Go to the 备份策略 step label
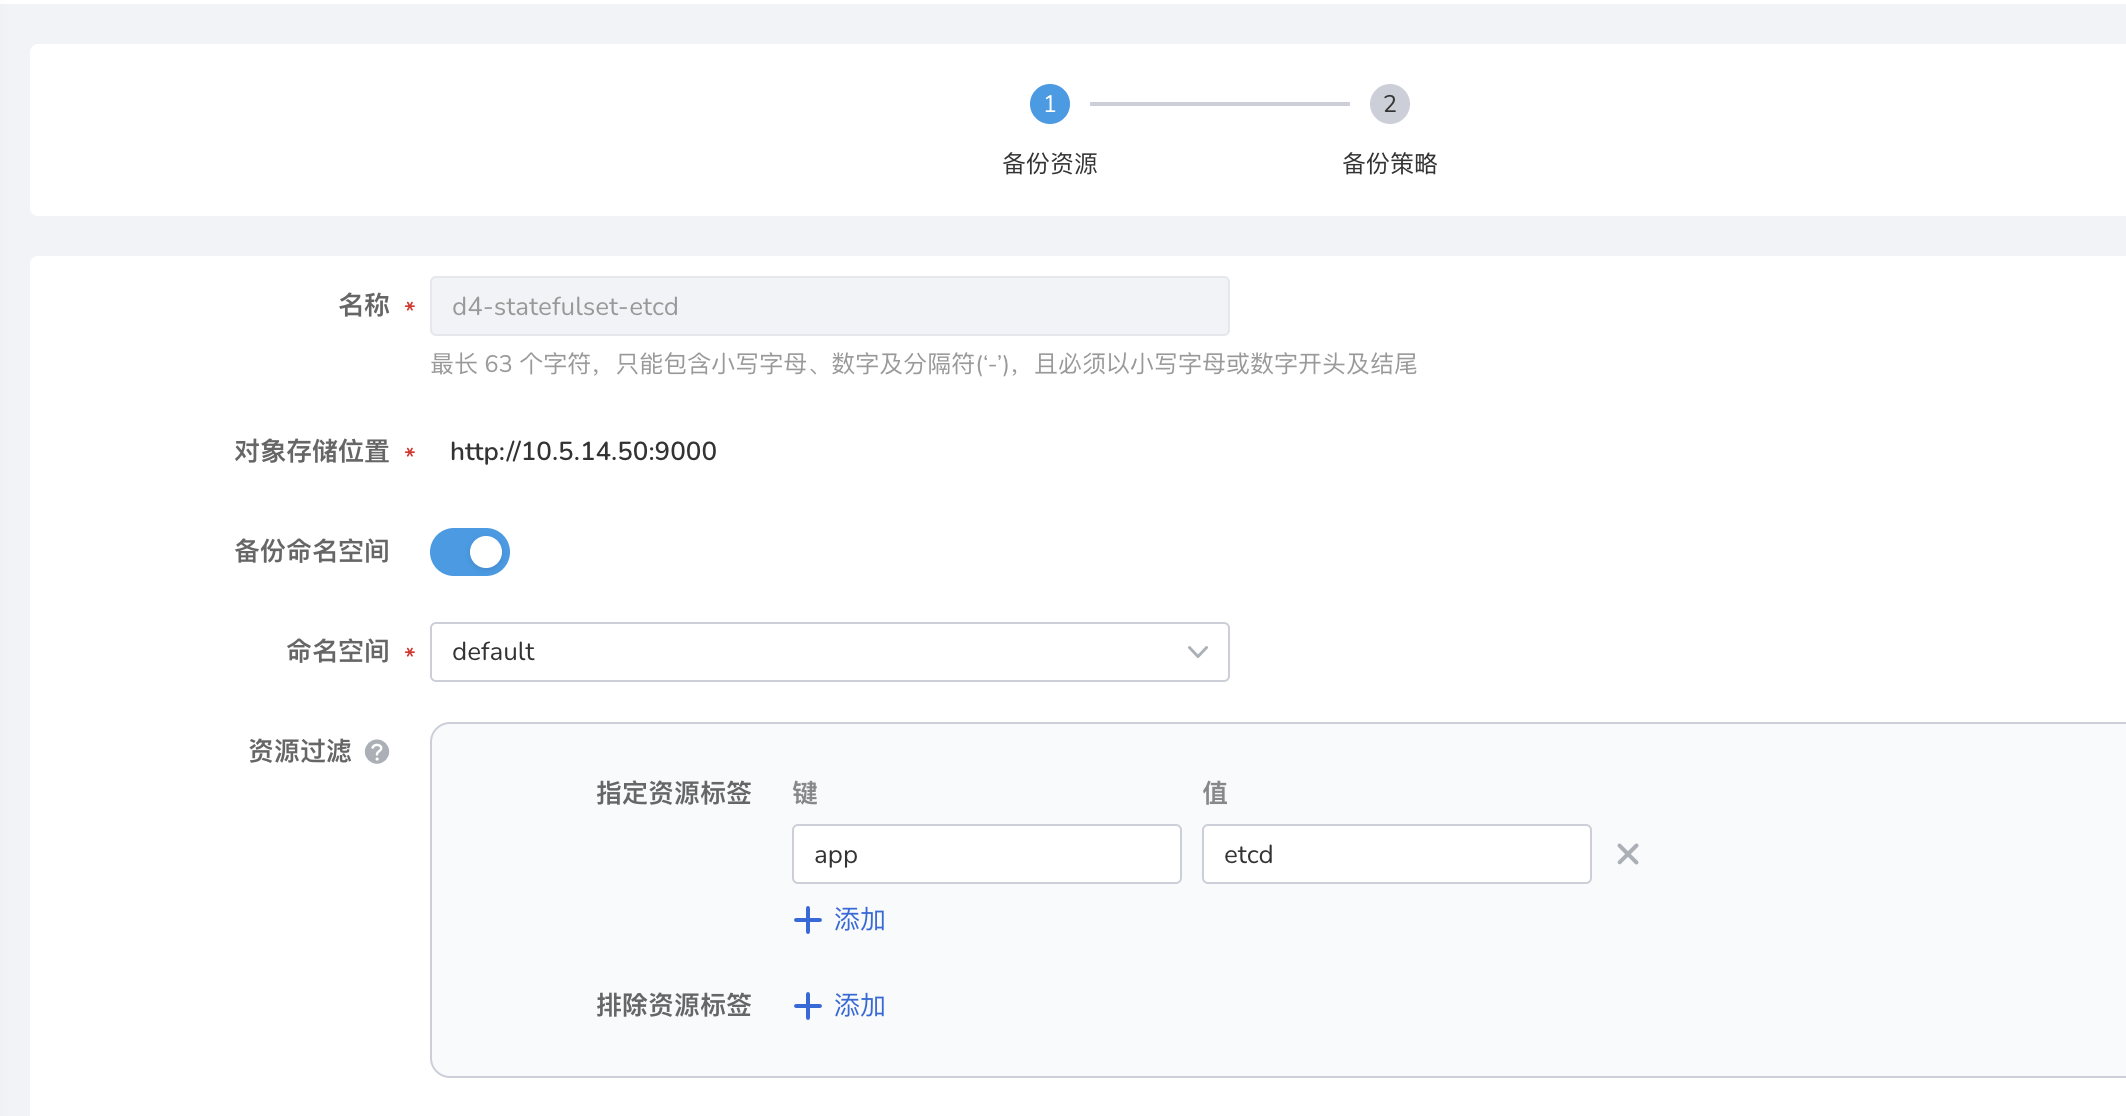Viewport: 2126px width, 1116px height. (x=1389, y=164)
